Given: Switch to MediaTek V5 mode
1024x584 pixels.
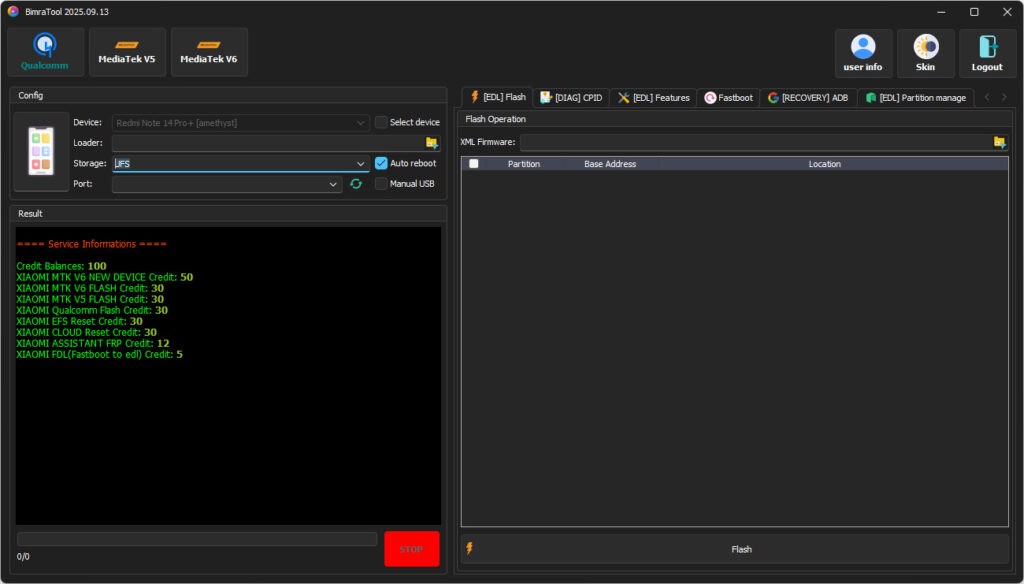Looking at the screenshot, I should pyautogui.click(x=127, y=51).
